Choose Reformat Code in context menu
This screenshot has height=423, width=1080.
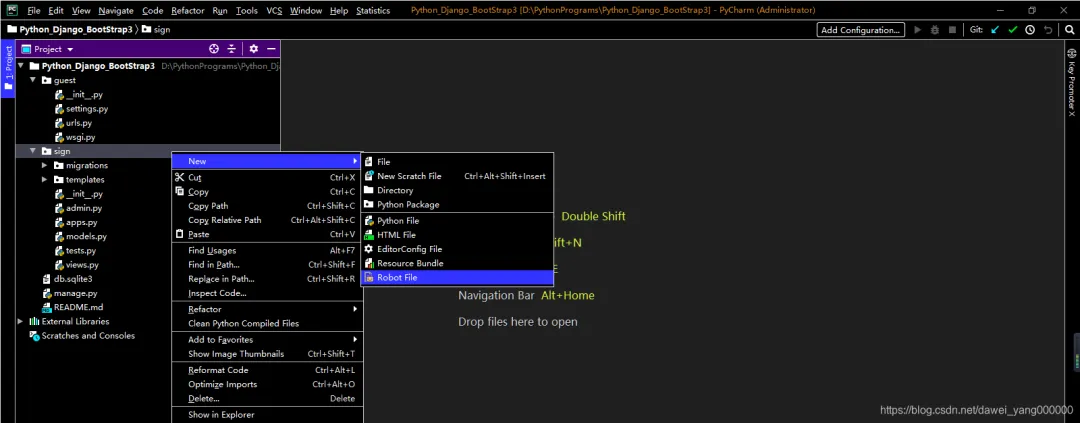267,370
